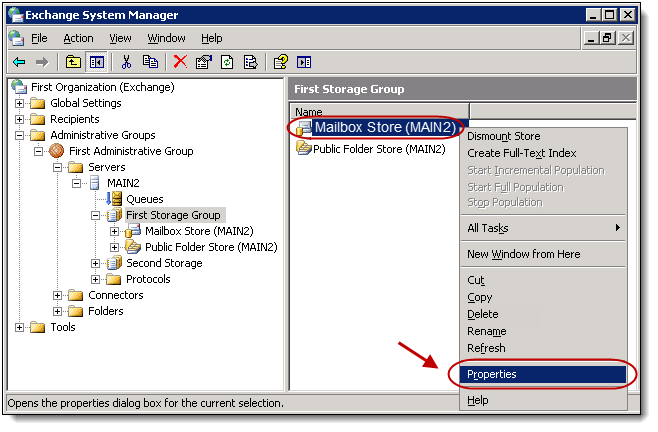
Task: Click the Up one level folder icon
Action: click(x=73, y=63)
